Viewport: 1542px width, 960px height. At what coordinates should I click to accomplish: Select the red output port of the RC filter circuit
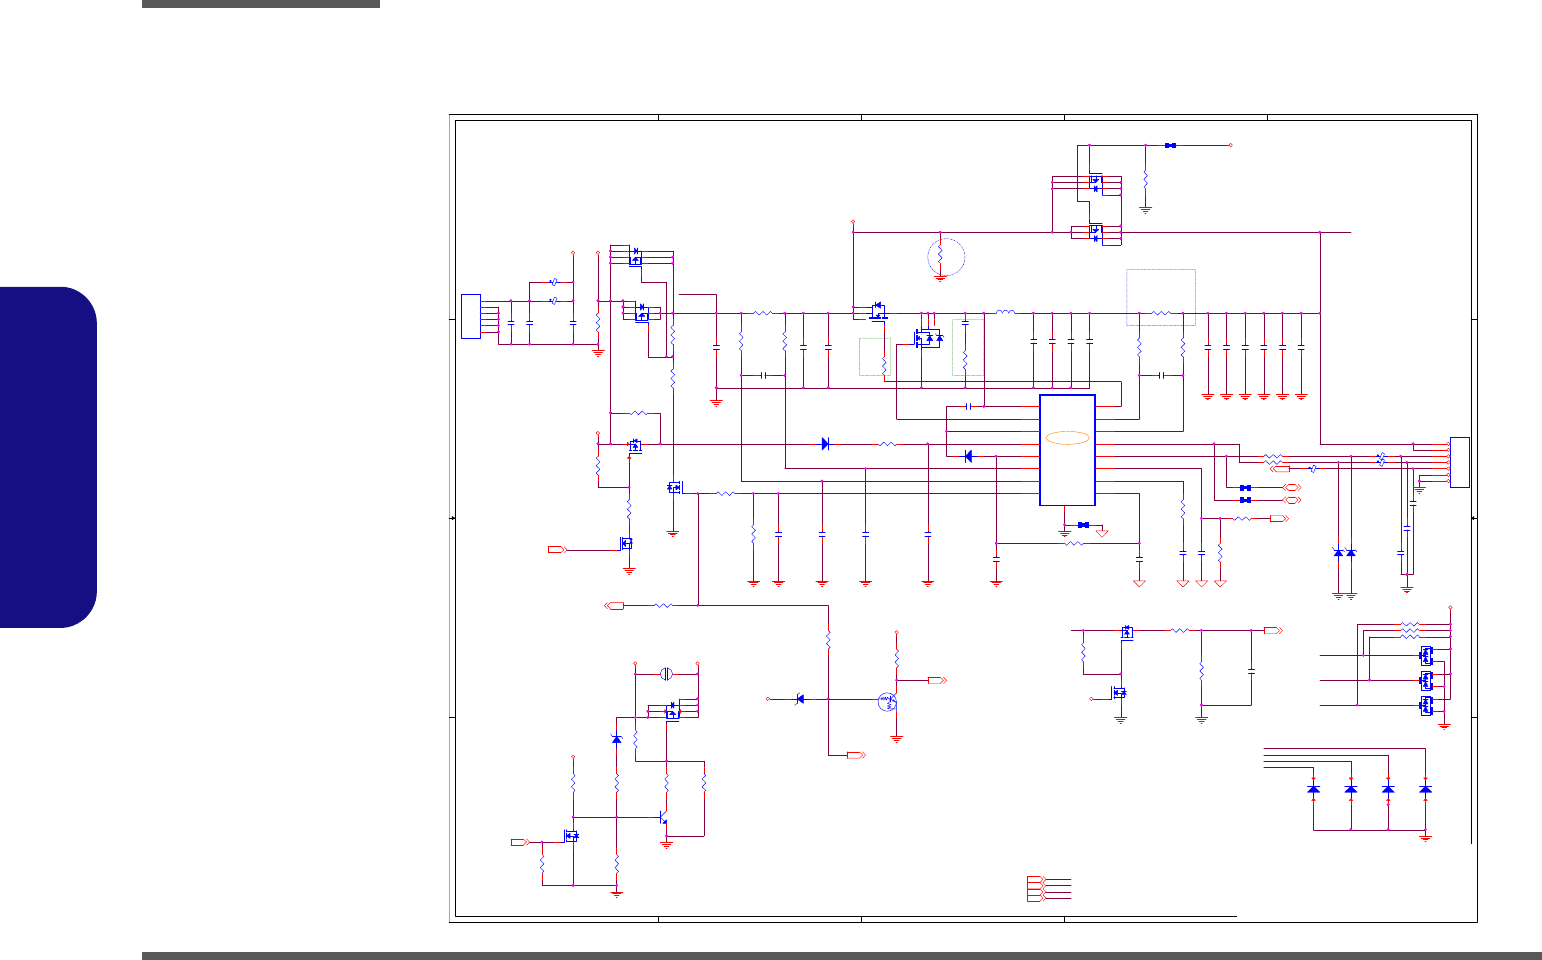coord(1273,630)
